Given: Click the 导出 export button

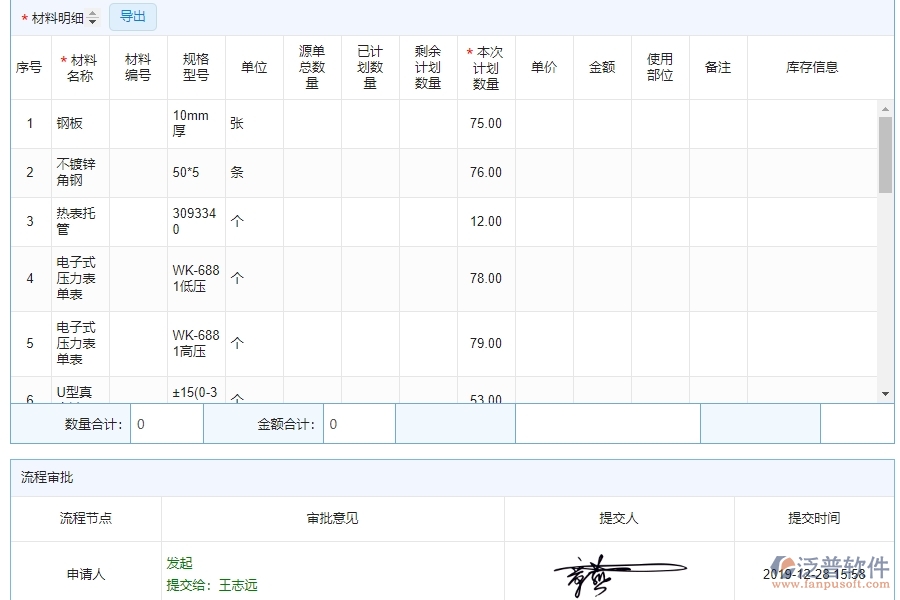Looking at the screenshot, I should pos(132,16).
